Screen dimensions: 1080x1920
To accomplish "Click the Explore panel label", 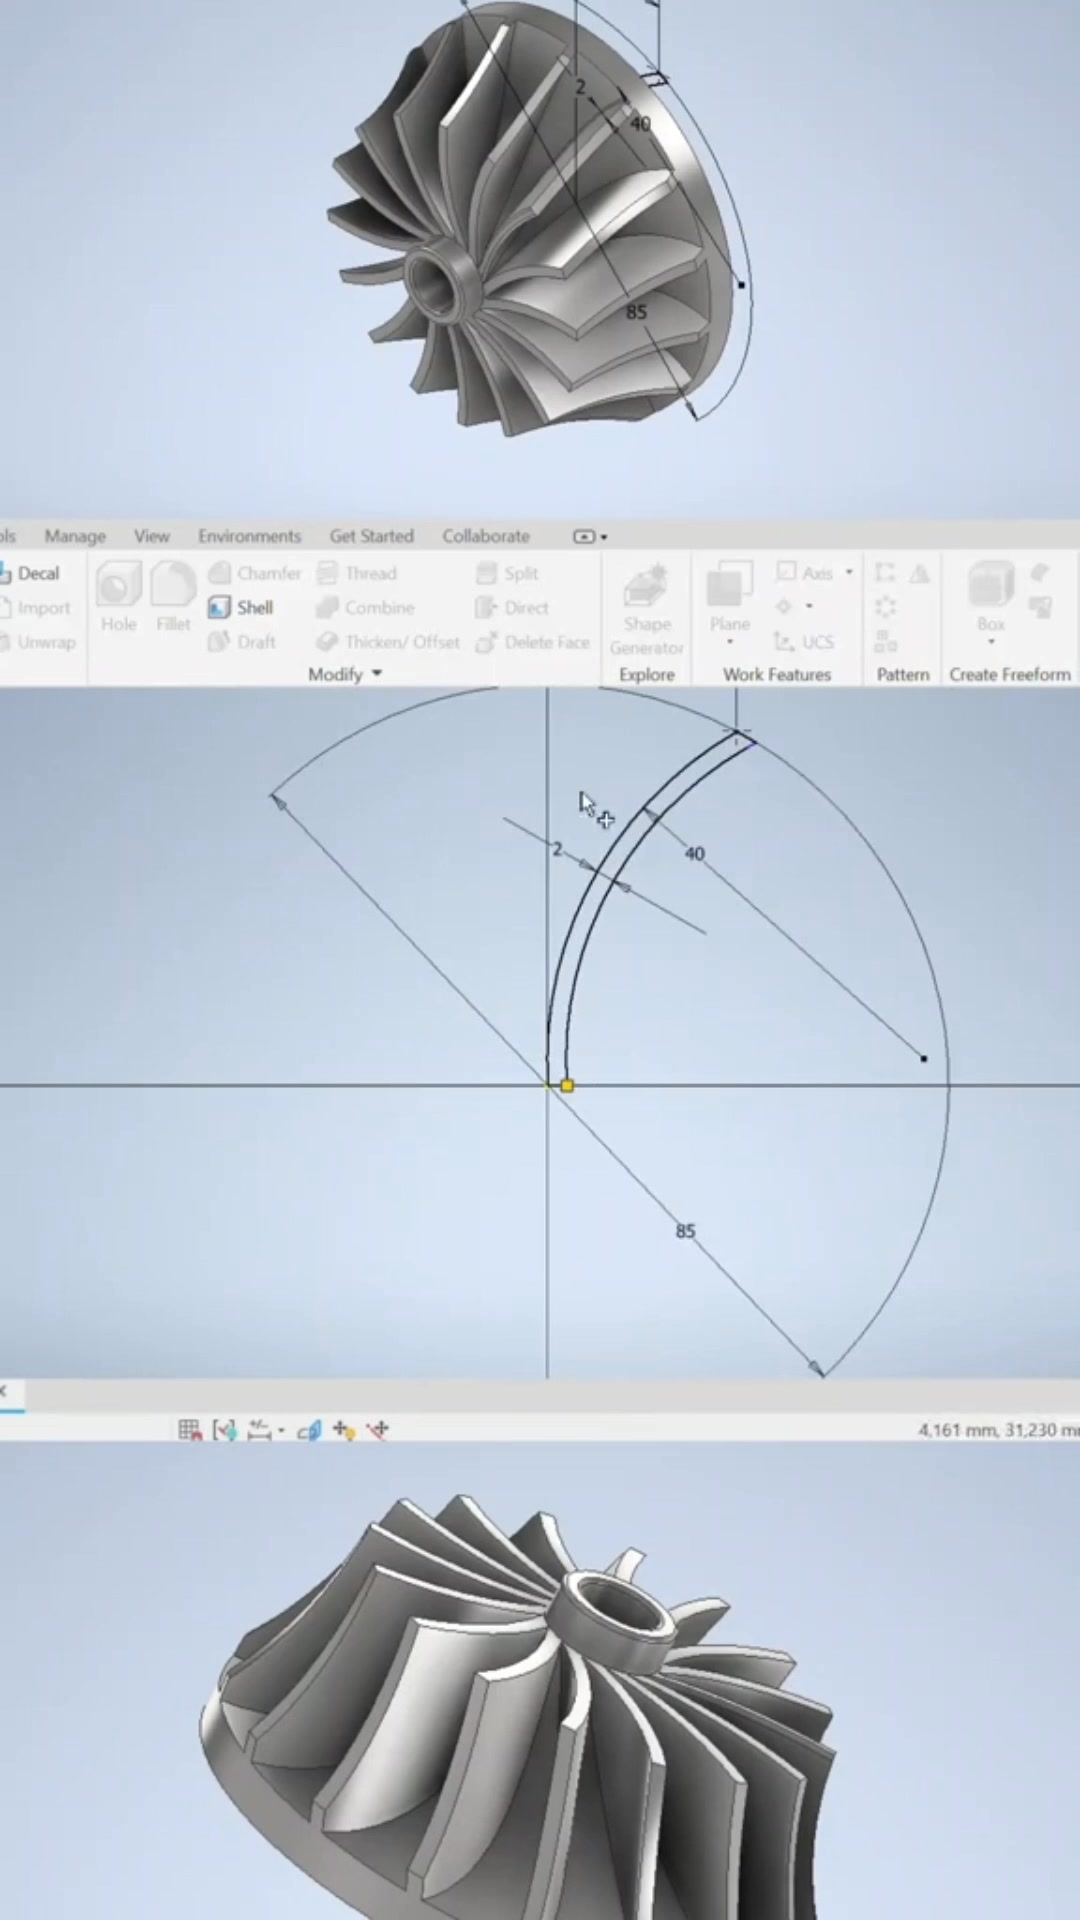I will point(647,675).
